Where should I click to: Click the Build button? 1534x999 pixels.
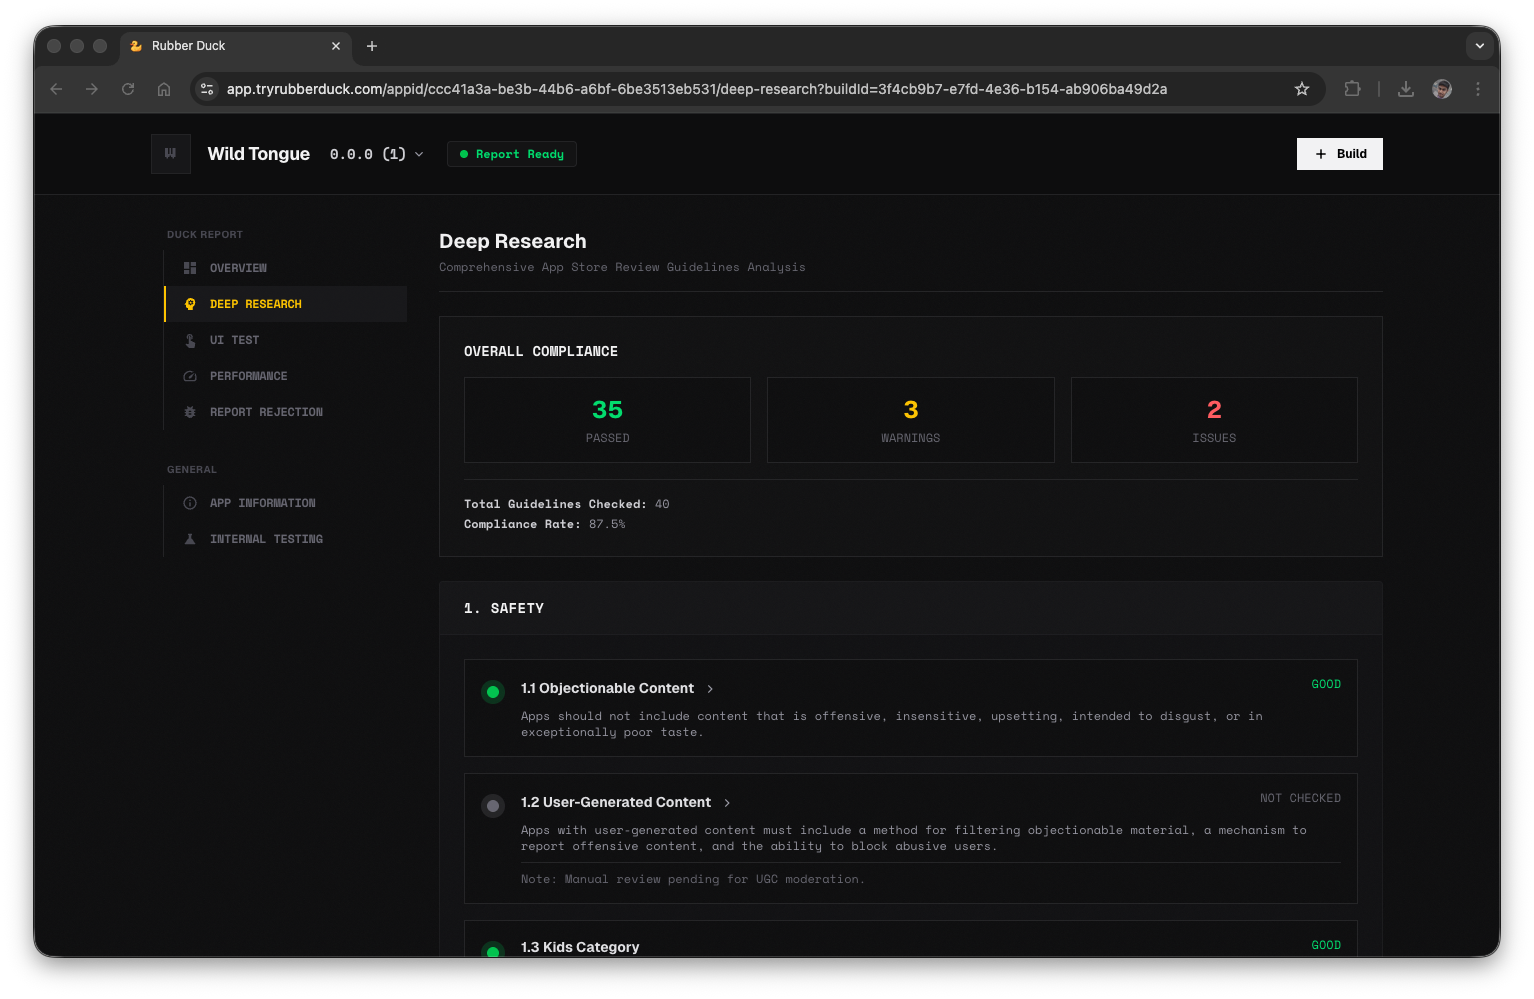1339,153
